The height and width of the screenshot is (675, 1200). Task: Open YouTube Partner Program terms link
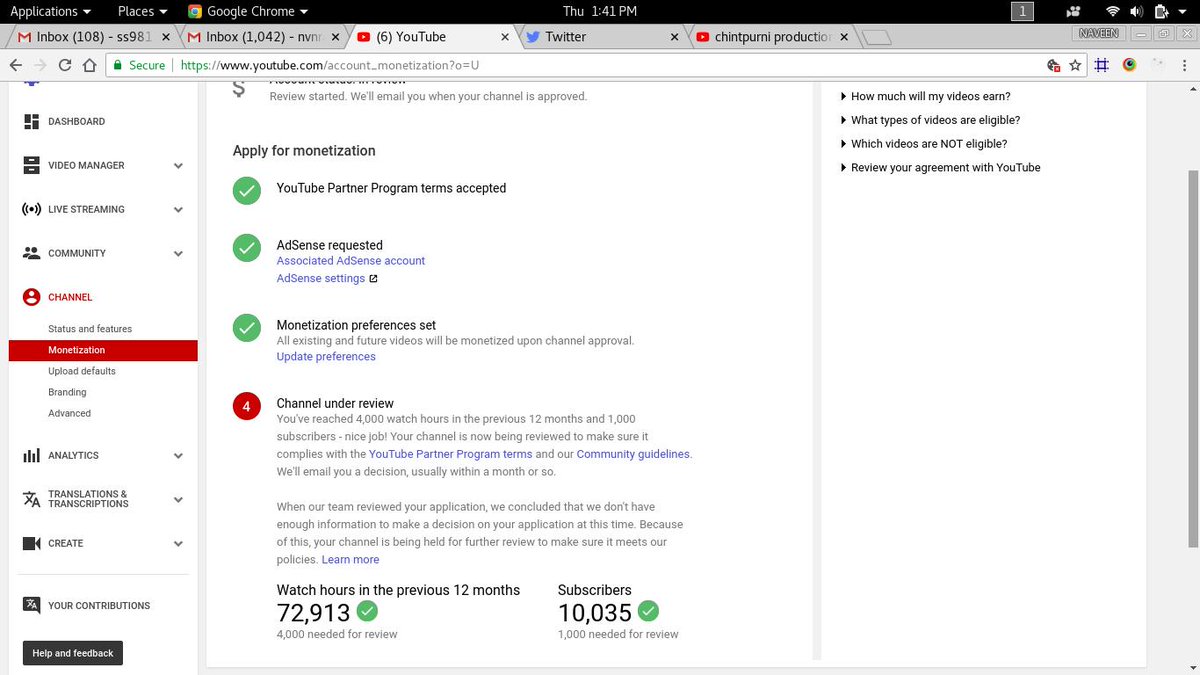pyautogui.click(x=451, y=454)
